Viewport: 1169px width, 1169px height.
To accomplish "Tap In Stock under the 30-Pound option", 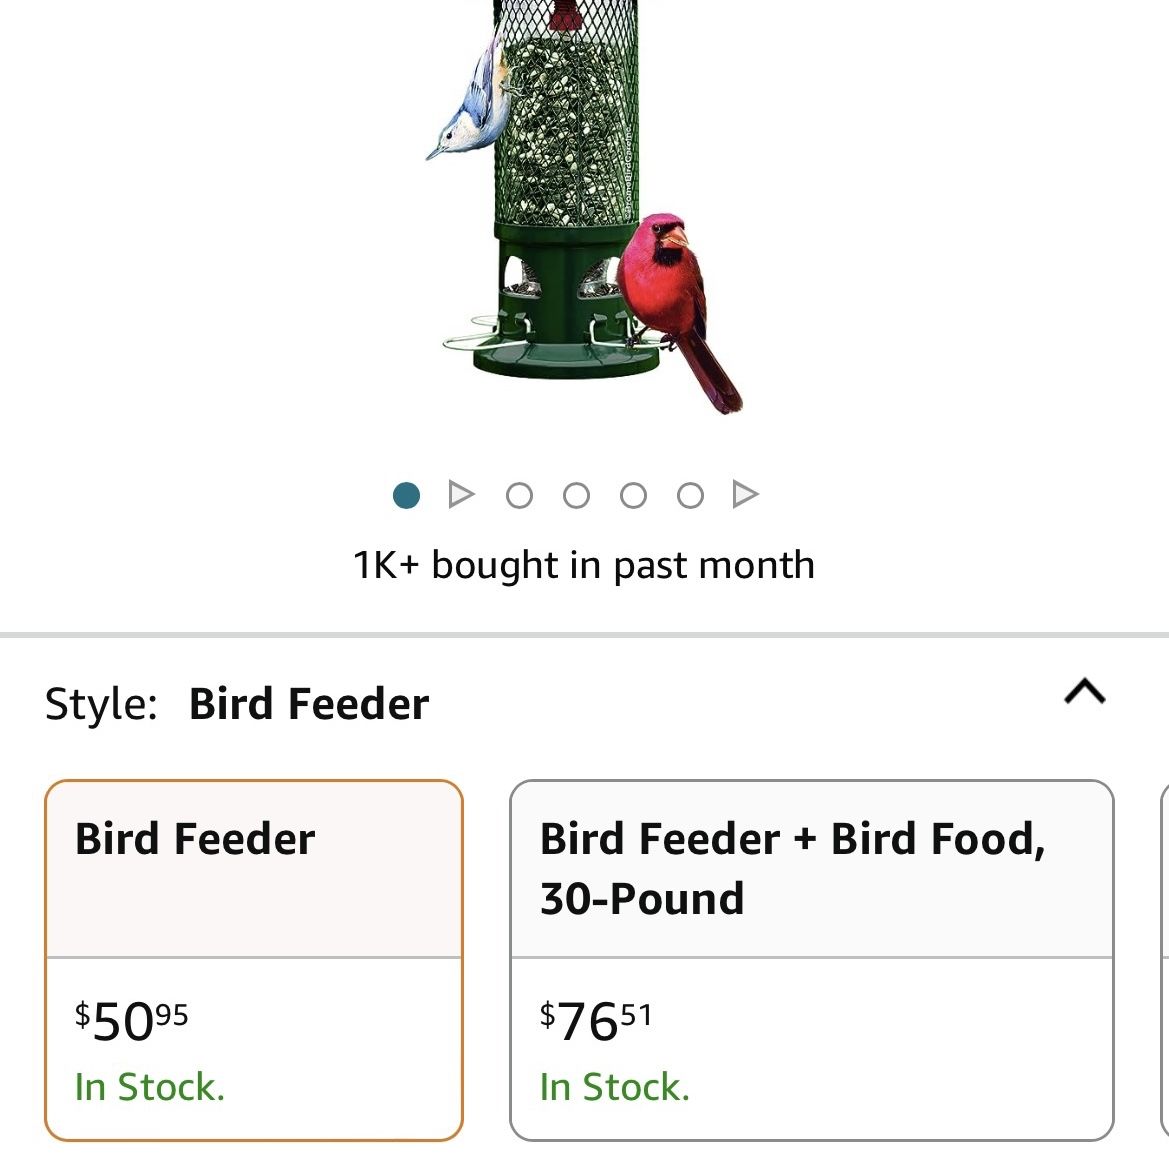I will pyautogui.click(x=615, y=1087).
